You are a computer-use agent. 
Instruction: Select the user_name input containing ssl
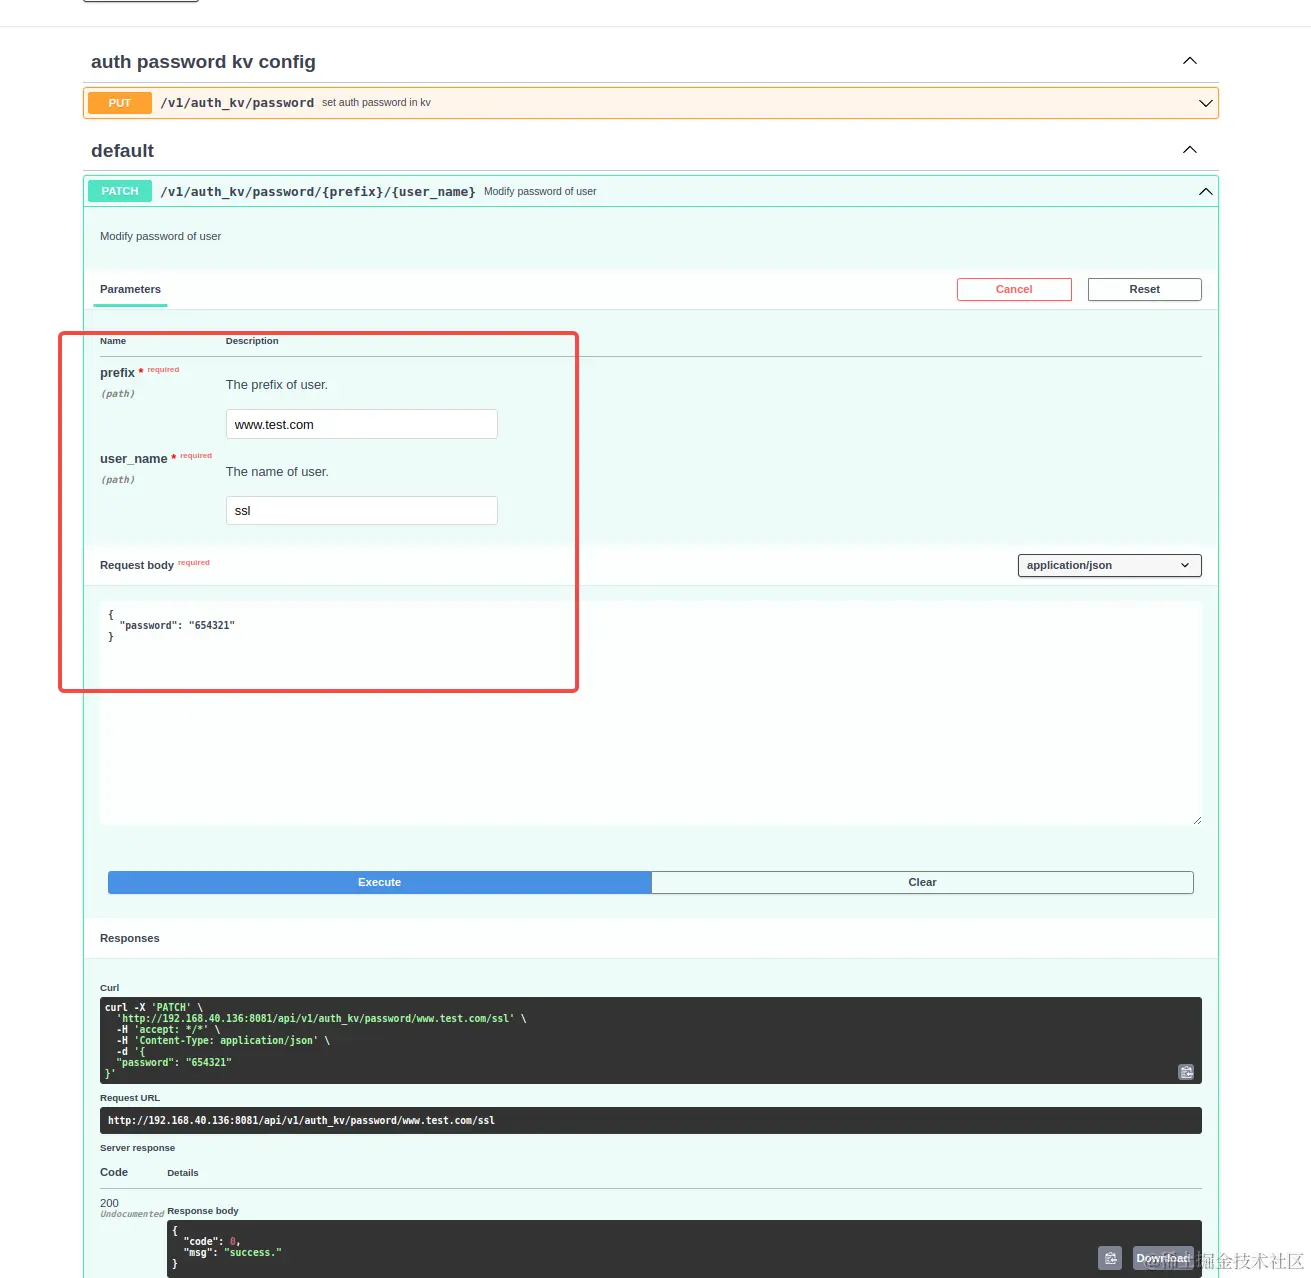tap(361, 510)
